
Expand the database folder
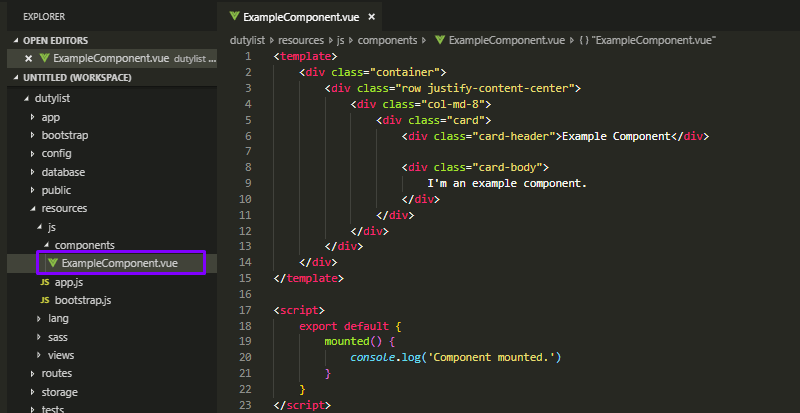point(33,172)
